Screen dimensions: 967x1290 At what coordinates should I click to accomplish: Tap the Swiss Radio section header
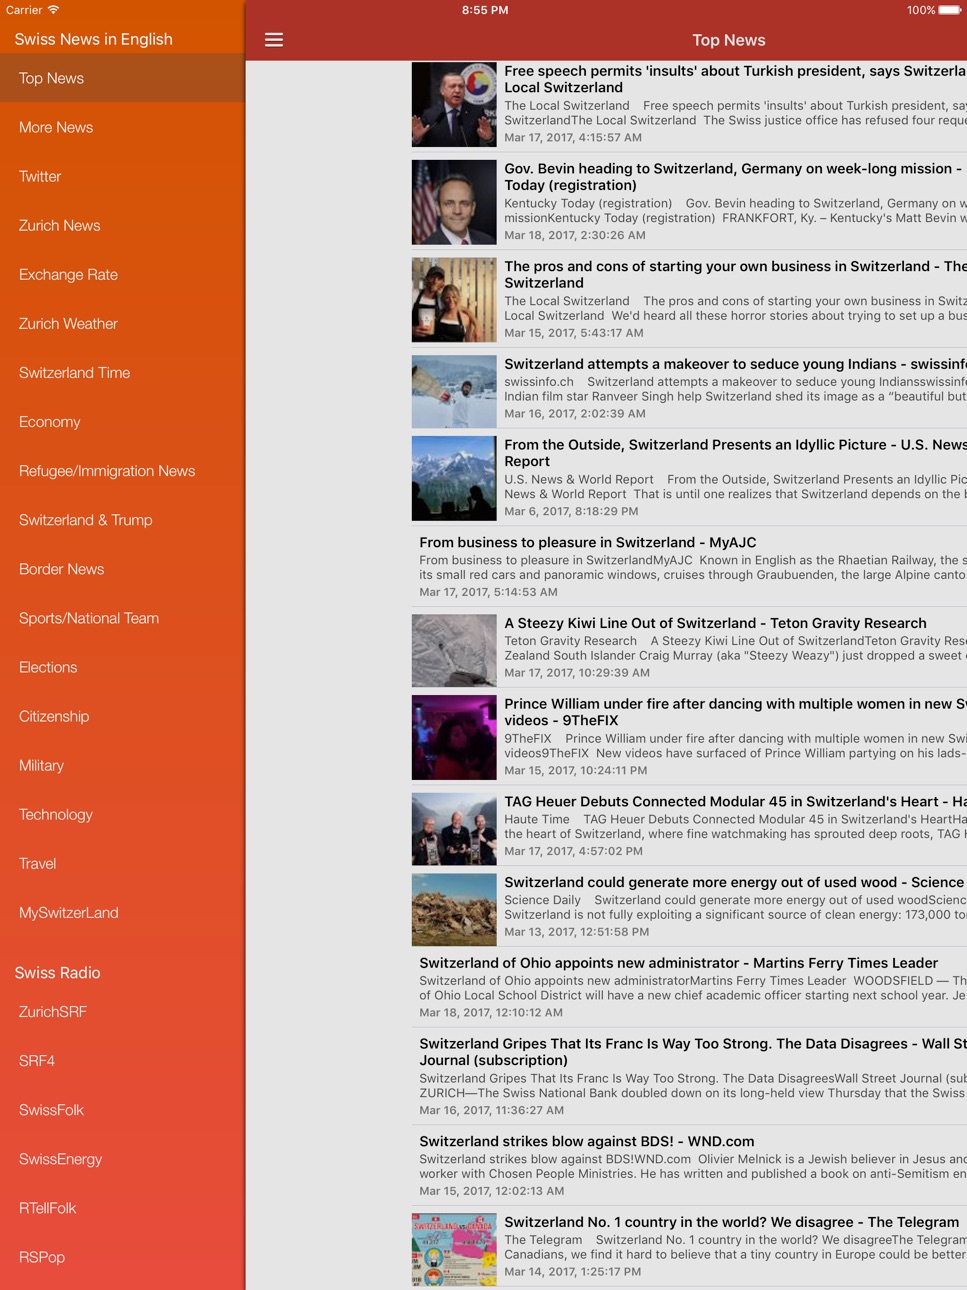pyautogui.click(x=58, y=972)
